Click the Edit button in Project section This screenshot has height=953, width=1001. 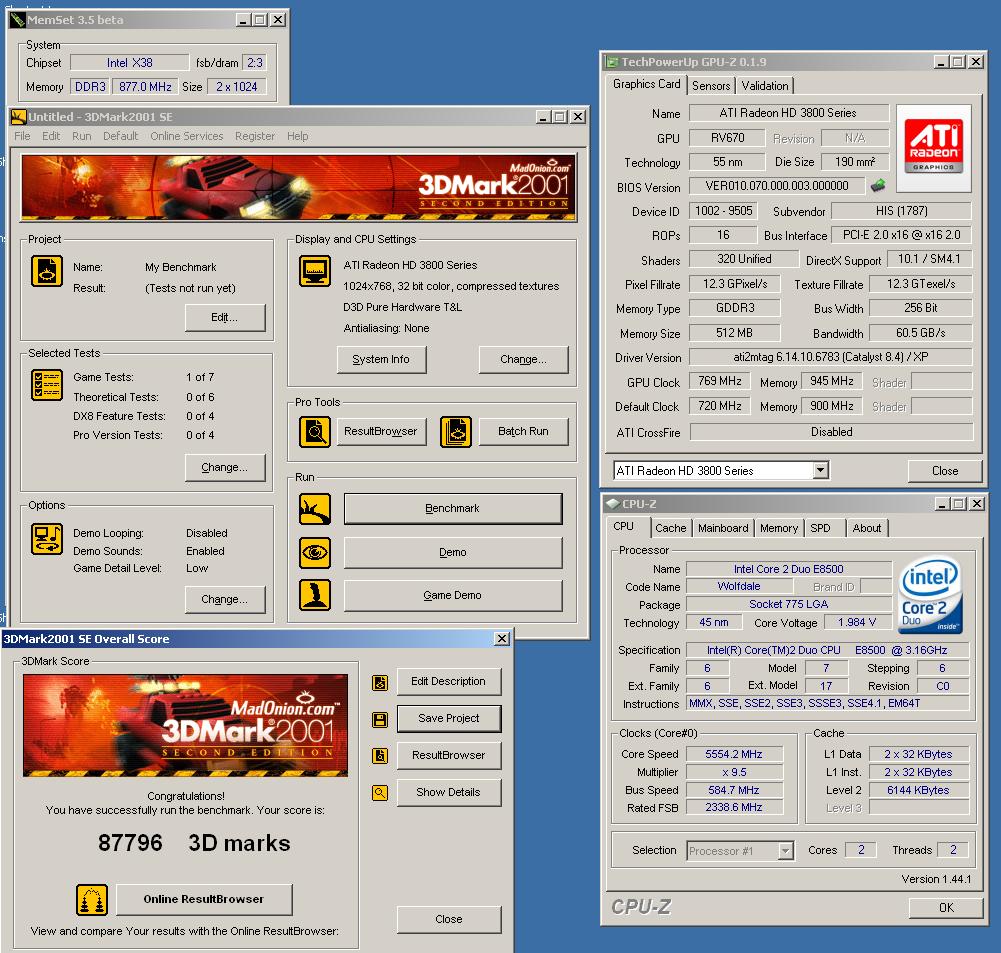click(225, 317)
